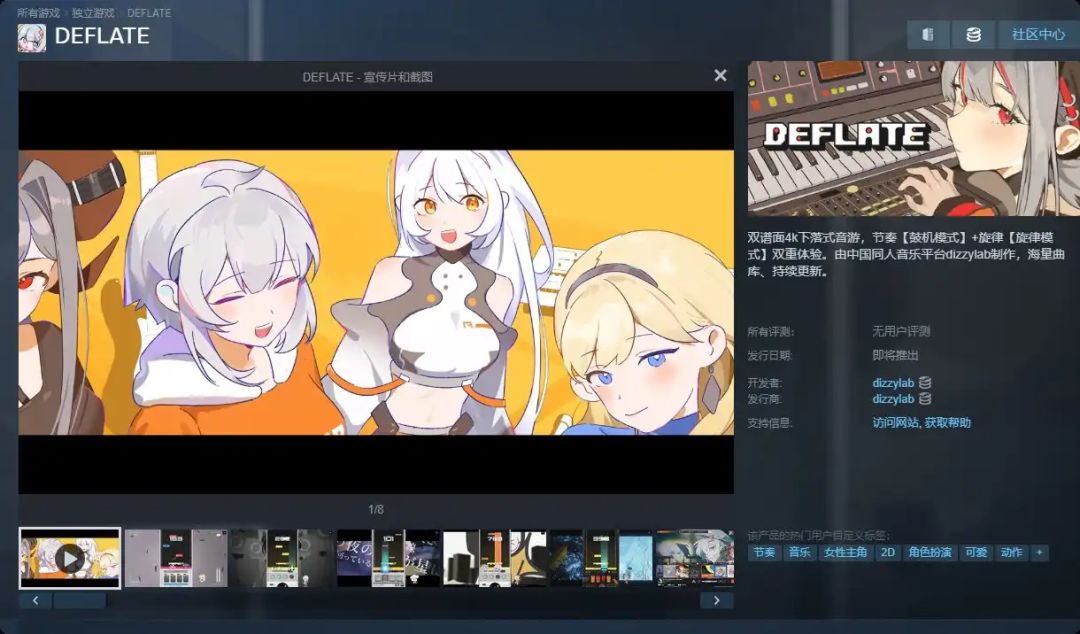The image size is (1080, 634).
Task: Click the DEFLATE header capsule image
Action: (x=913, y=138)
